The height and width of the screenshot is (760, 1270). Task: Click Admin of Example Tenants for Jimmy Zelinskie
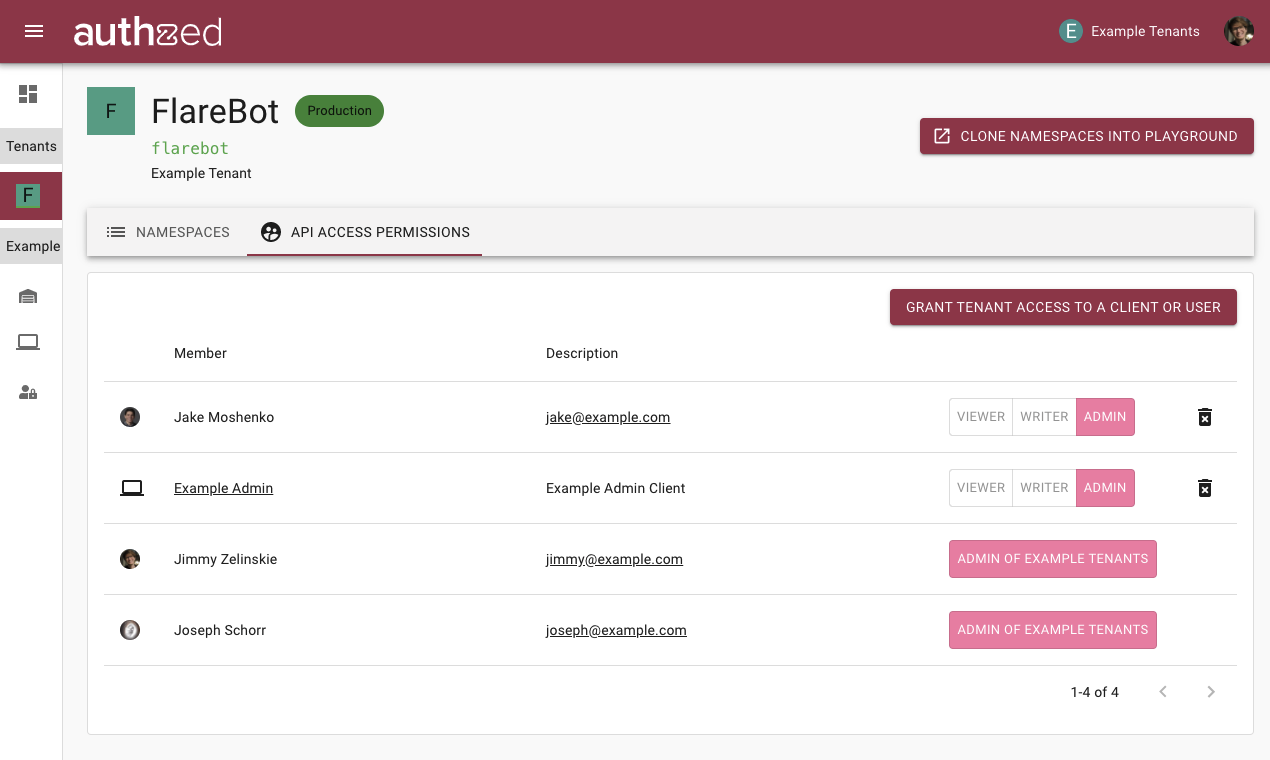click(x=1053, y=559)
